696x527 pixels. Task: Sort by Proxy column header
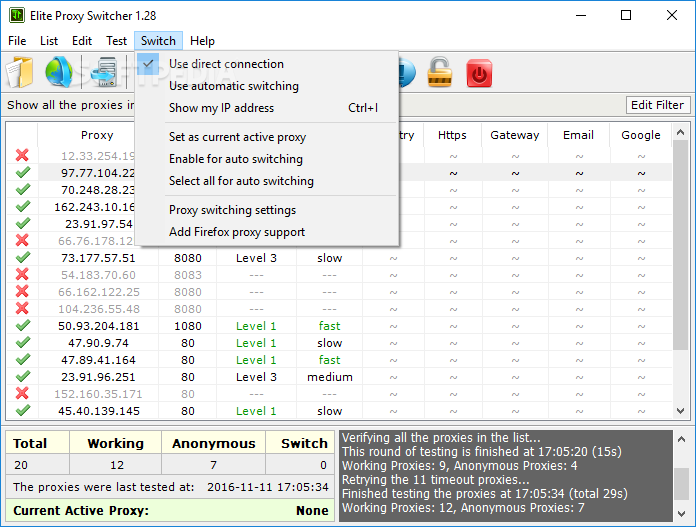click(97, 135)
